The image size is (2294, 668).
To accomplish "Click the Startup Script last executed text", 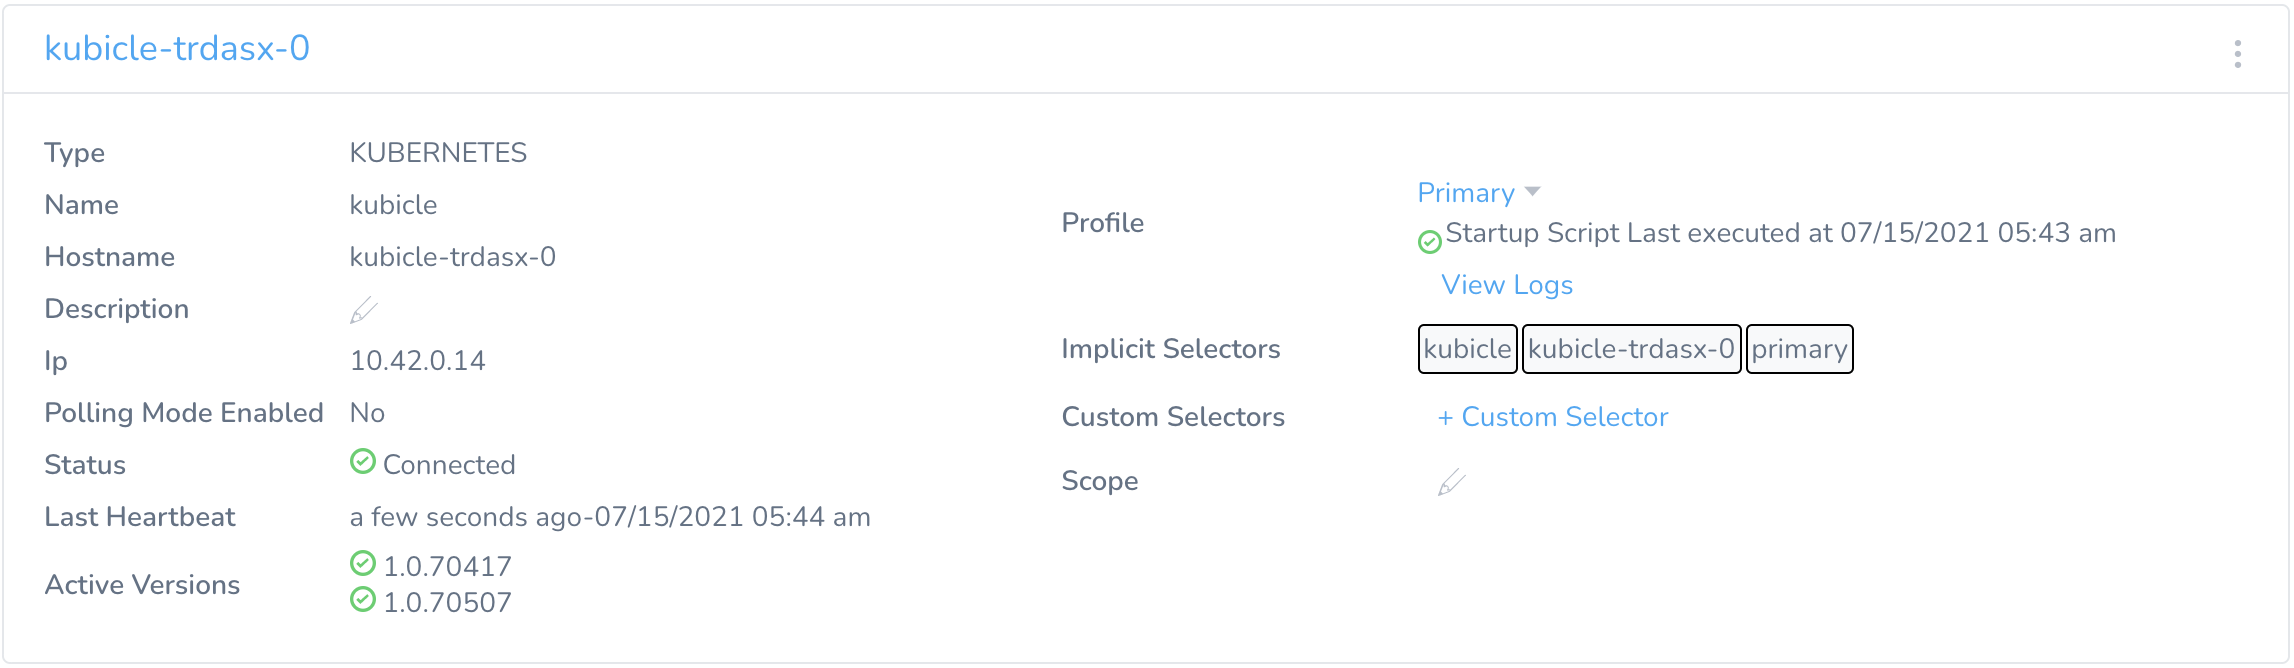I will pos(1780,233).
